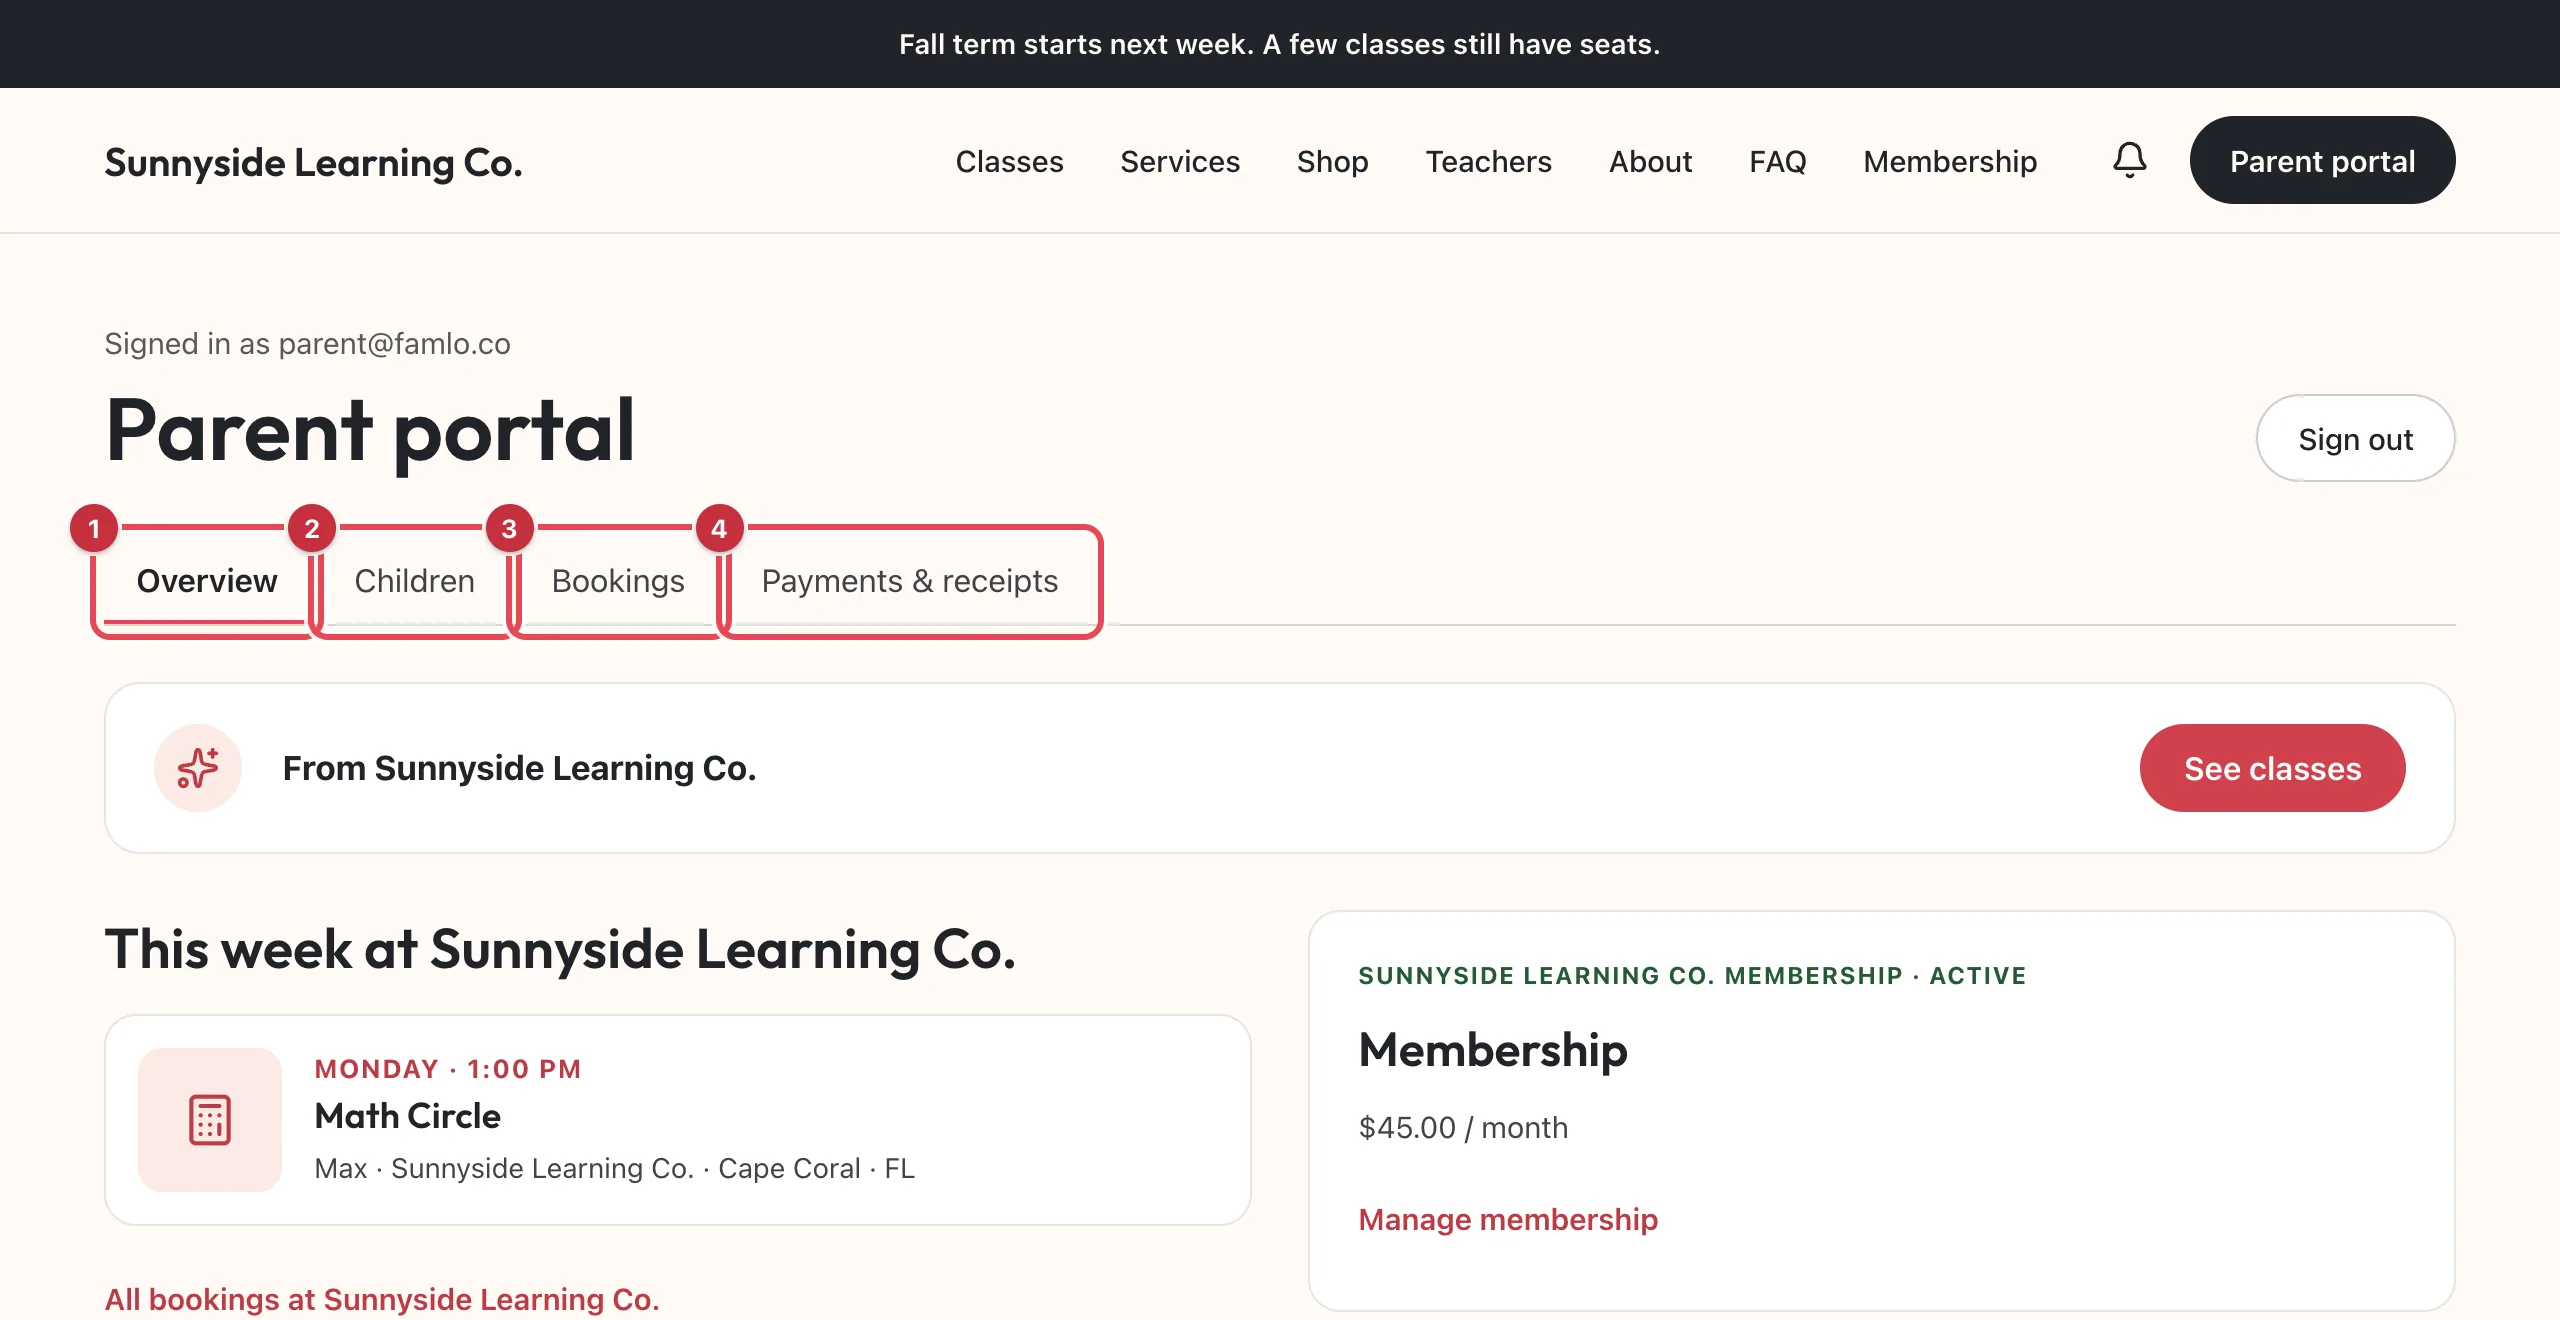Open the Math Circle booking title
Viewport: 2560px width, 1320px height.
[x=407, y=1116]
